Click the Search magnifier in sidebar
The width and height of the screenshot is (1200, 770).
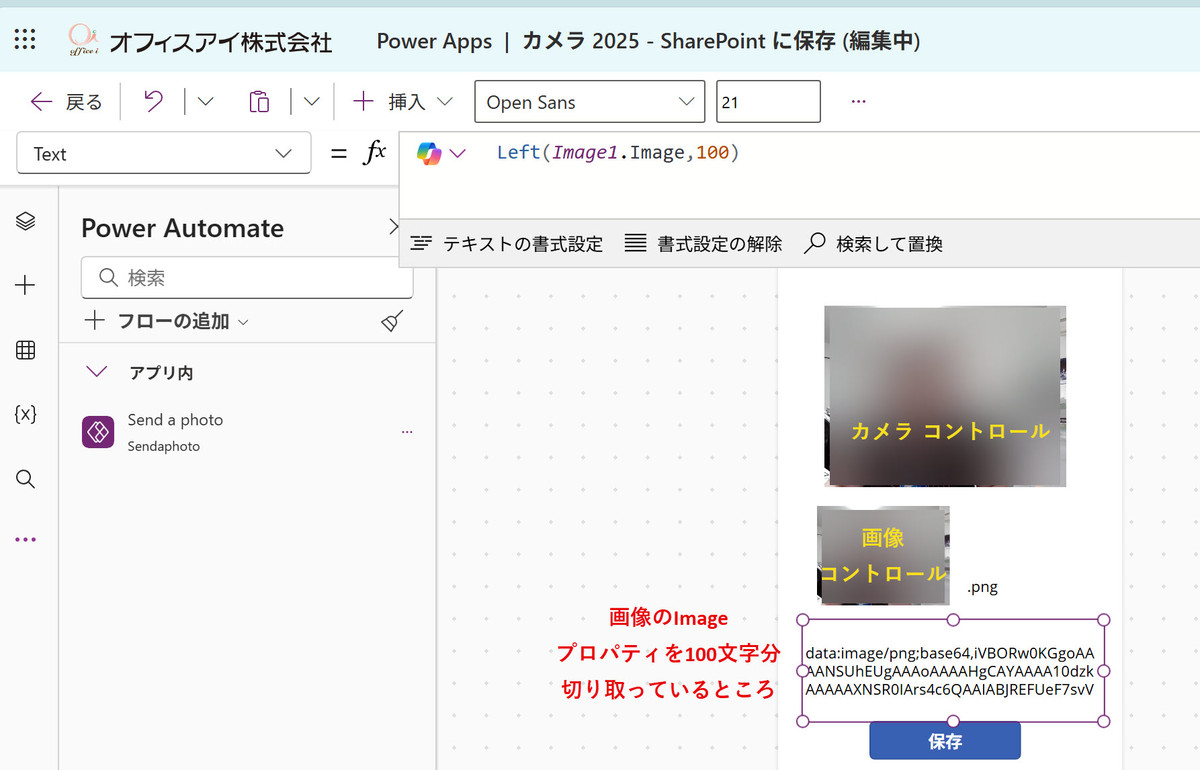pyautogui.click(x=26, y=479)
